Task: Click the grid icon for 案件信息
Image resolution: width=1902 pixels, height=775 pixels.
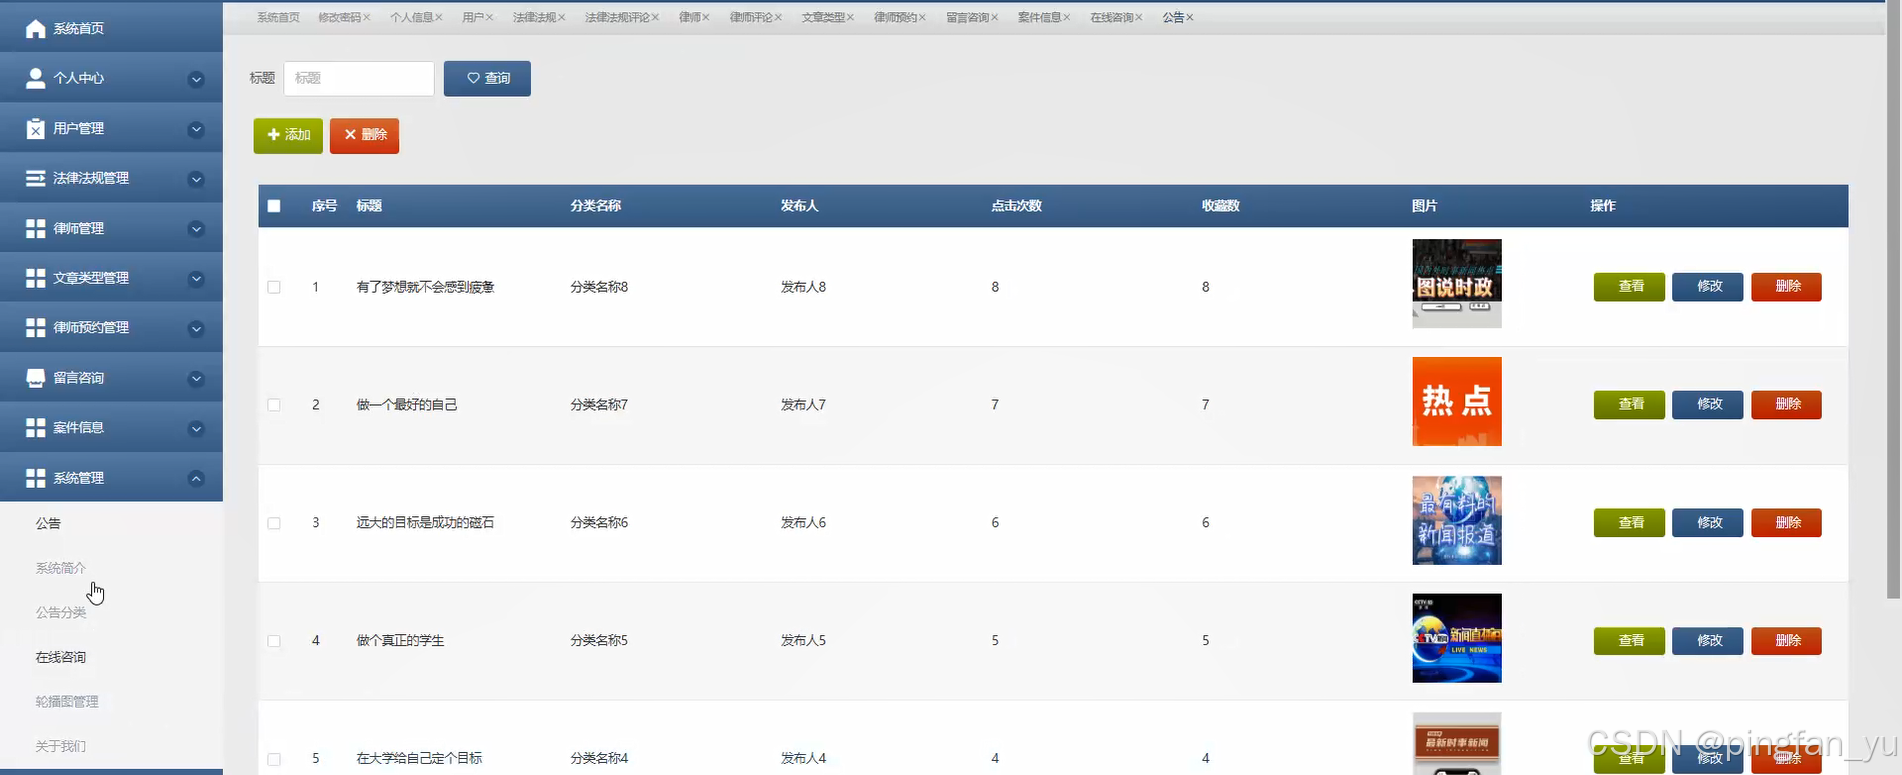Action: coord(35,428)
